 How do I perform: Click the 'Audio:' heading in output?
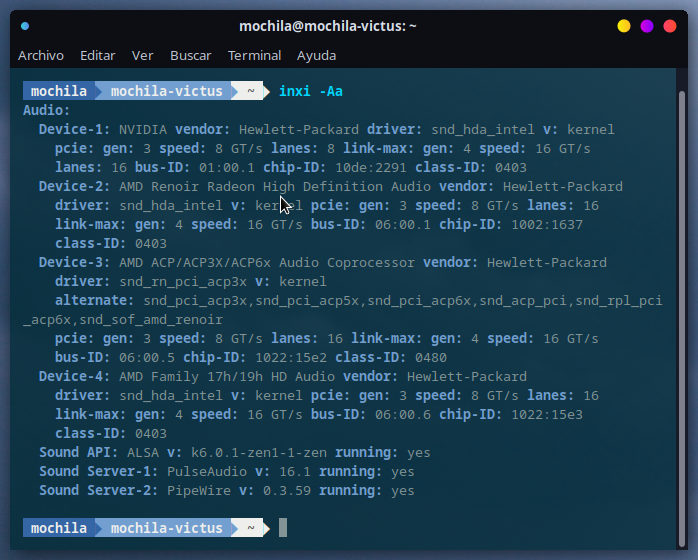tap(47, 110)
